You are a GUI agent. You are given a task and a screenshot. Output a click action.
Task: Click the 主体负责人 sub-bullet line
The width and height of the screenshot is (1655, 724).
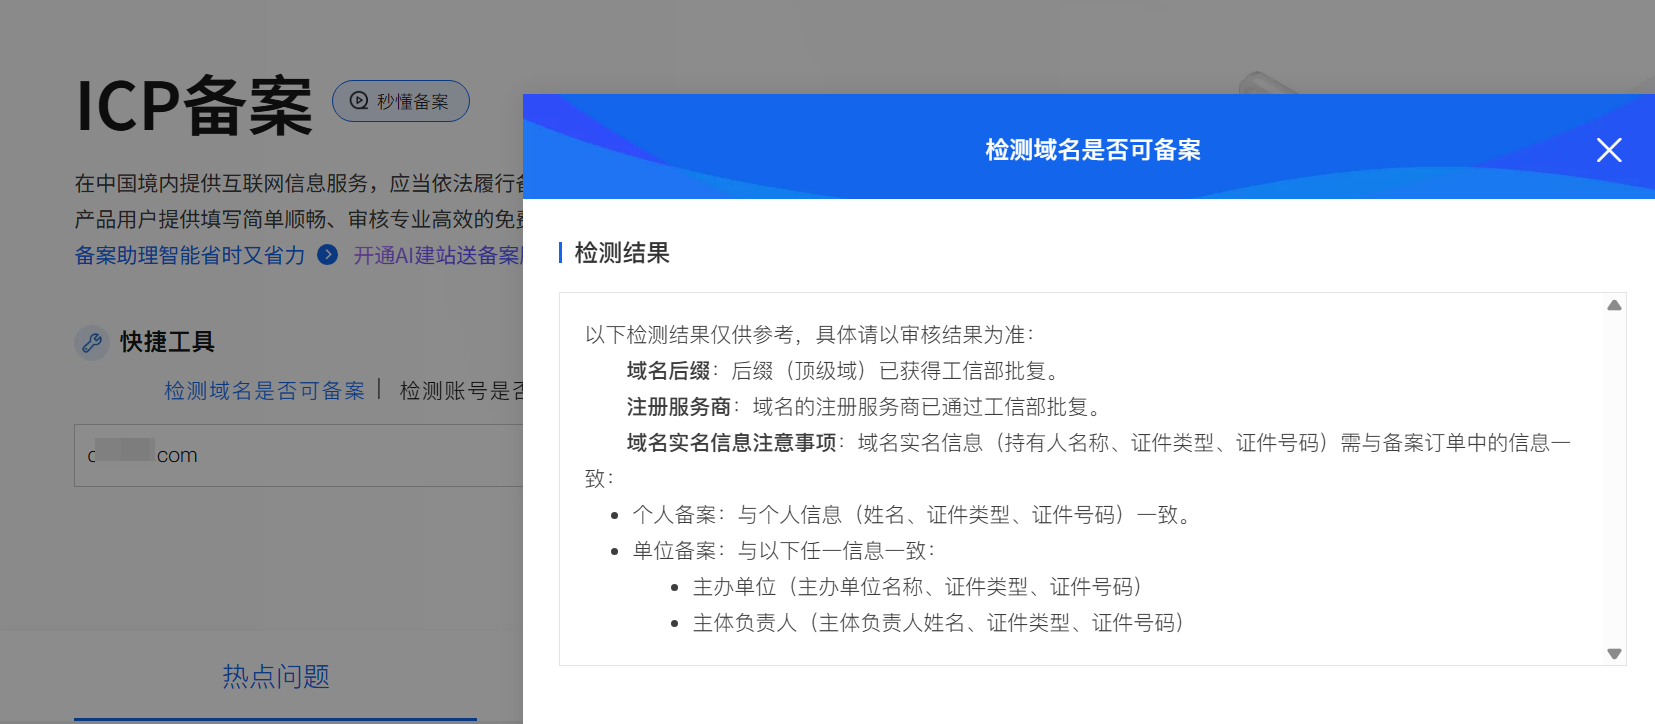click(938, 623)
